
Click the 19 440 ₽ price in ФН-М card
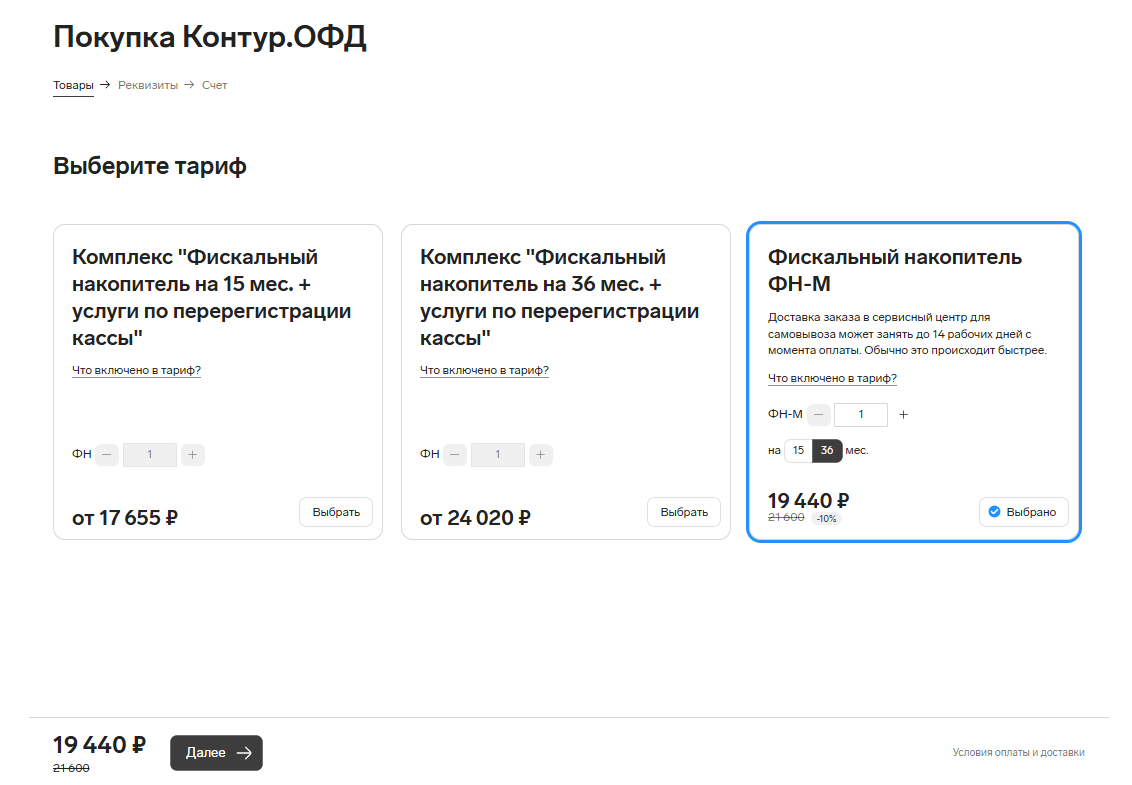click(x=809, y=500)
